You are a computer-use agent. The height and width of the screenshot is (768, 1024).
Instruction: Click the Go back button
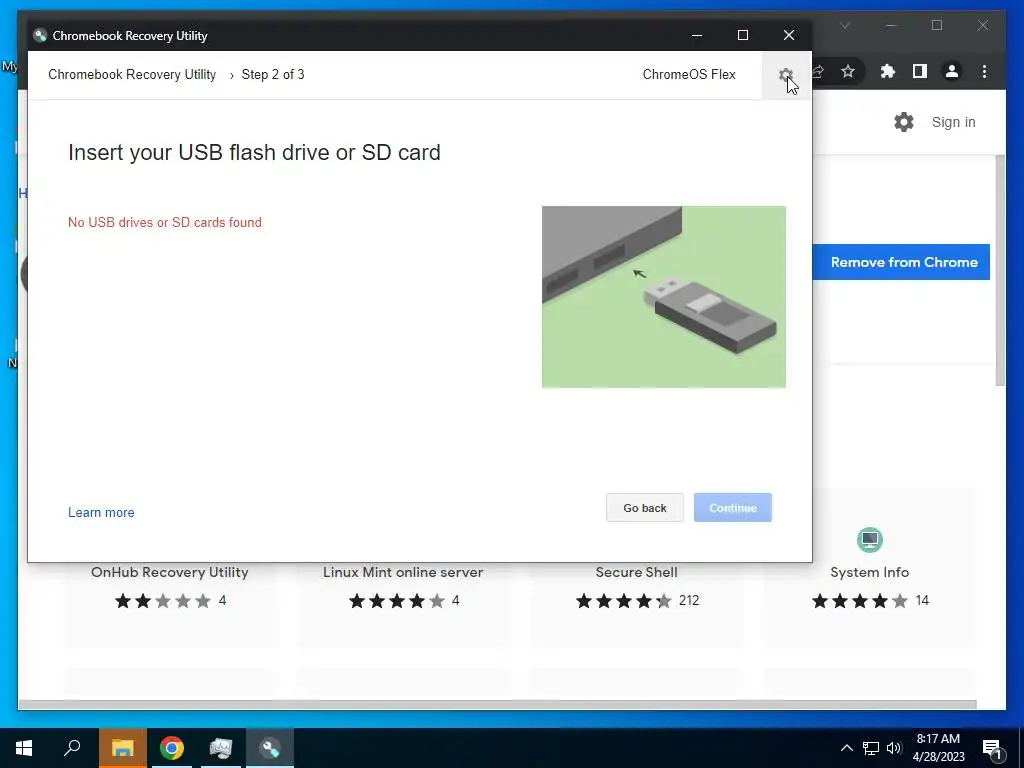[645, 507]
